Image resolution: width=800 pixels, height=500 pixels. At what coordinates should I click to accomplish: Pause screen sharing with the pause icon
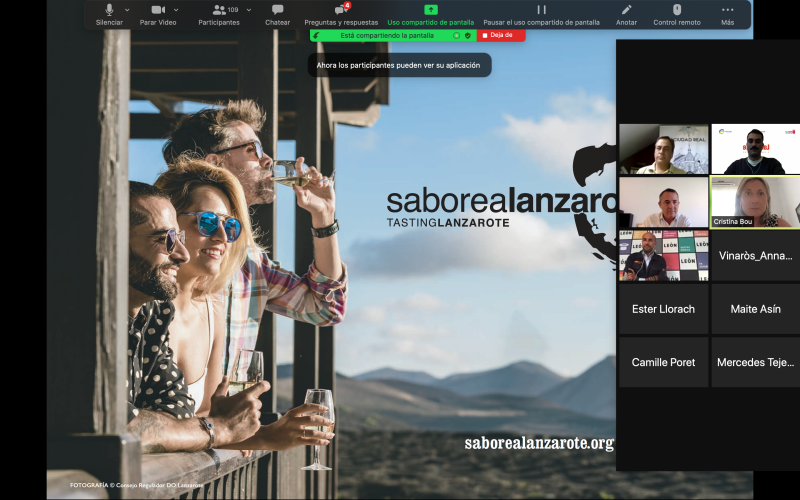(x=541, y=10)
